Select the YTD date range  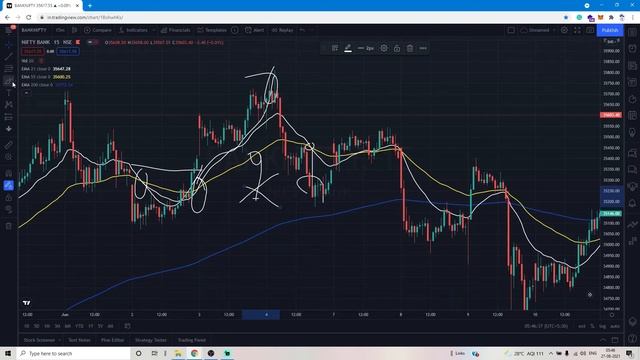[79, 326]
